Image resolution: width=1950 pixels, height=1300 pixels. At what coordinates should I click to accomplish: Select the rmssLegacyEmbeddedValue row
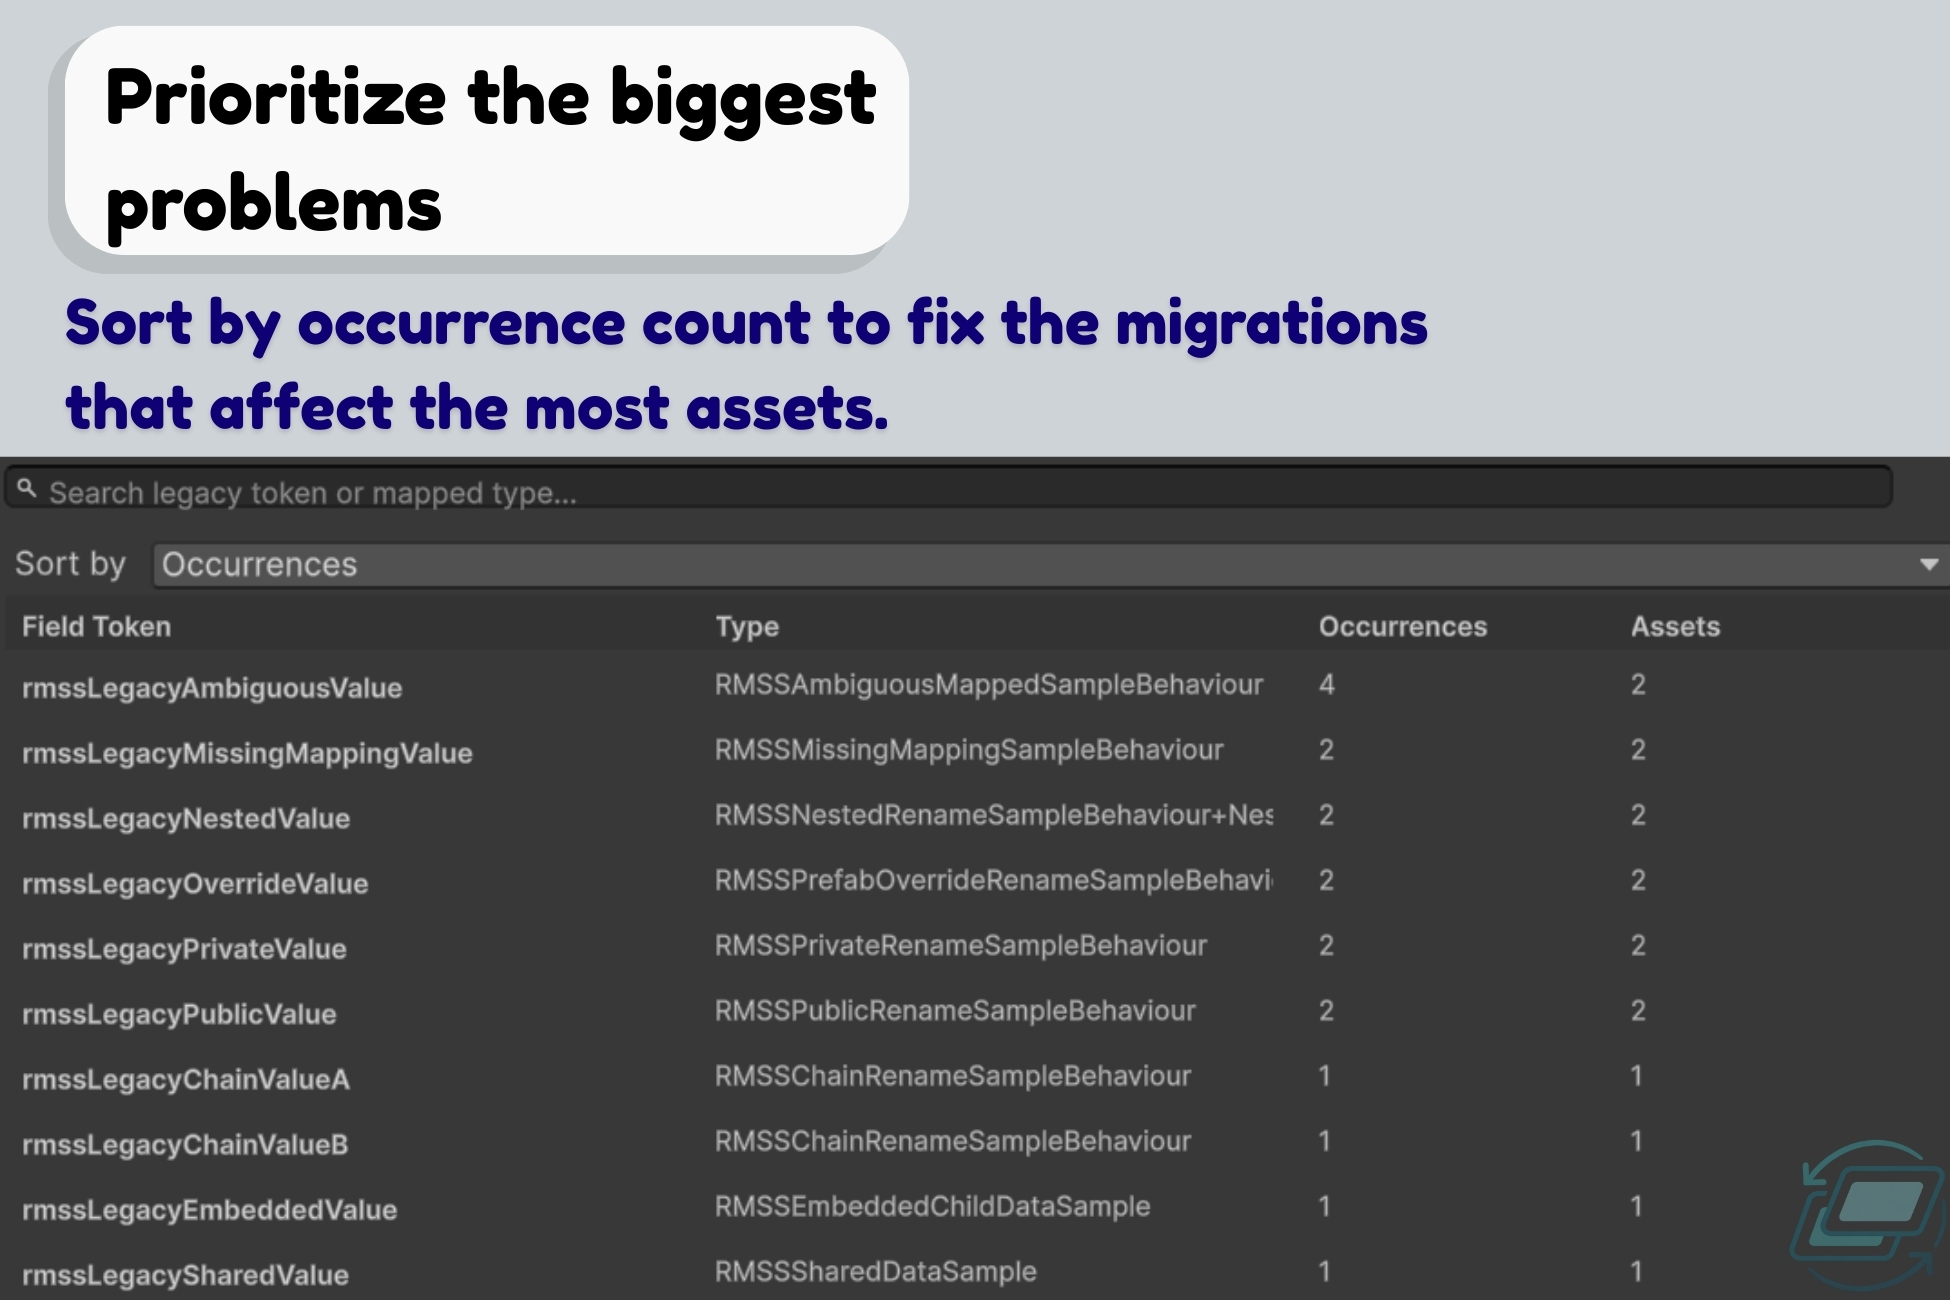209,1210
